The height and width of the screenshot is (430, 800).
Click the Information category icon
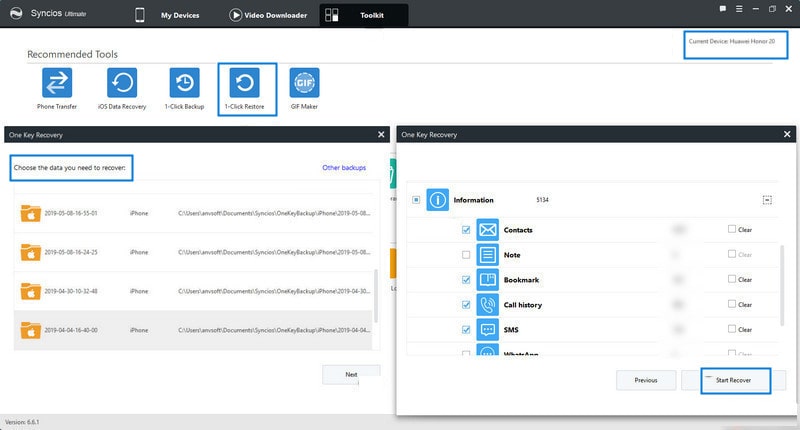[x=437, y=200]
